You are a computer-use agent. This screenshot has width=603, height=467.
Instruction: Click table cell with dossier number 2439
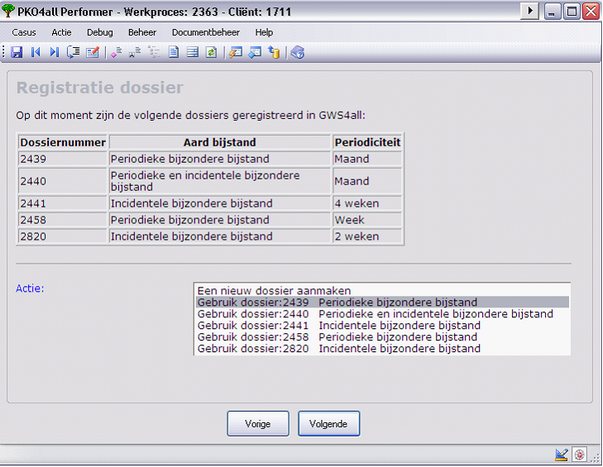click(63, 159)
